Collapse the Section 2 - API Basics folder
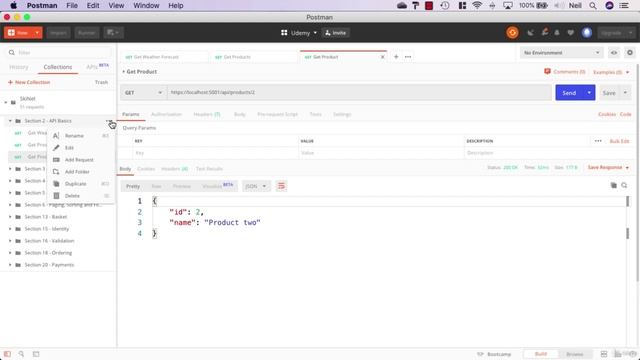 pyautogui.click(x=10, y=121)
